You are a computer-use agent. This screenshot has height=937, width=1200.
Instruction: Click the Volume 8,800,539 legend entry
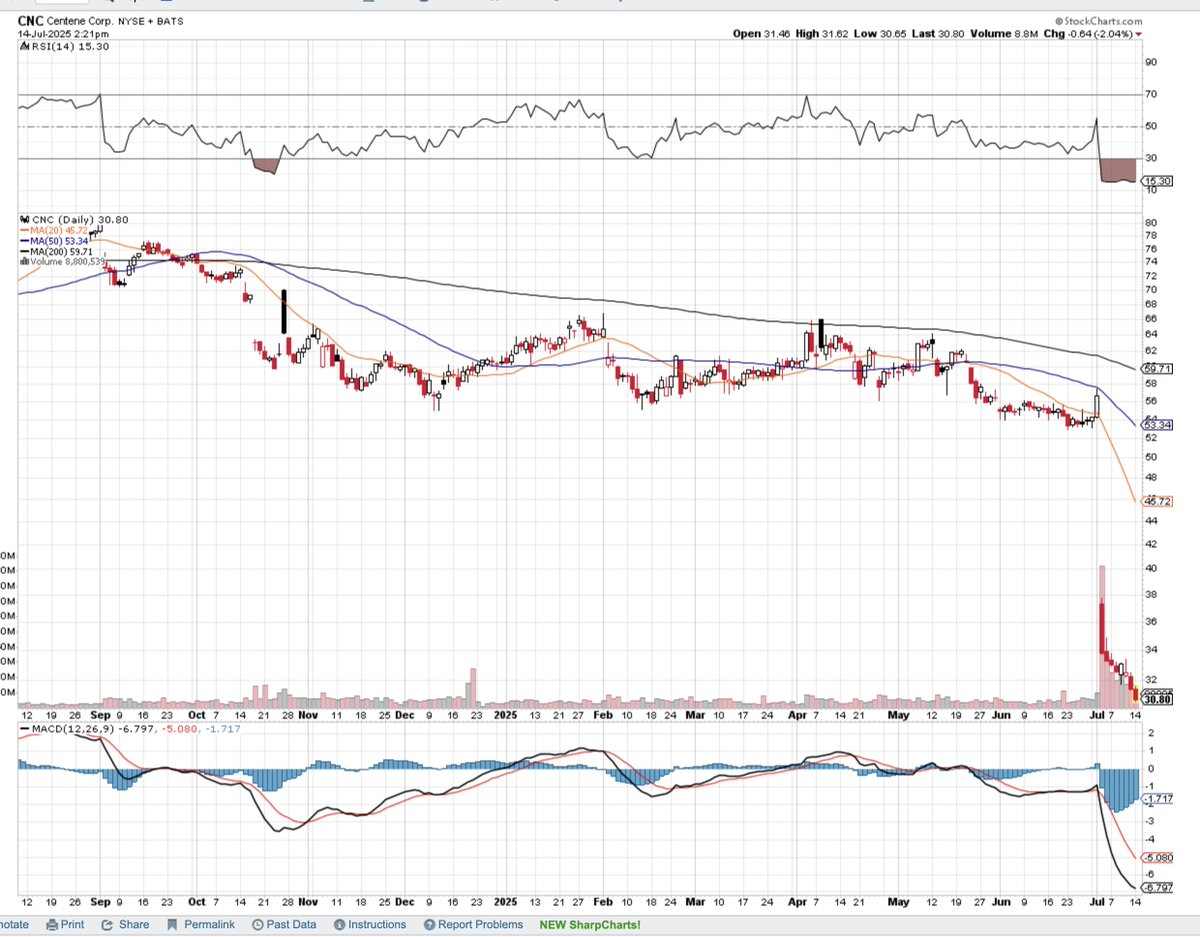63,262
